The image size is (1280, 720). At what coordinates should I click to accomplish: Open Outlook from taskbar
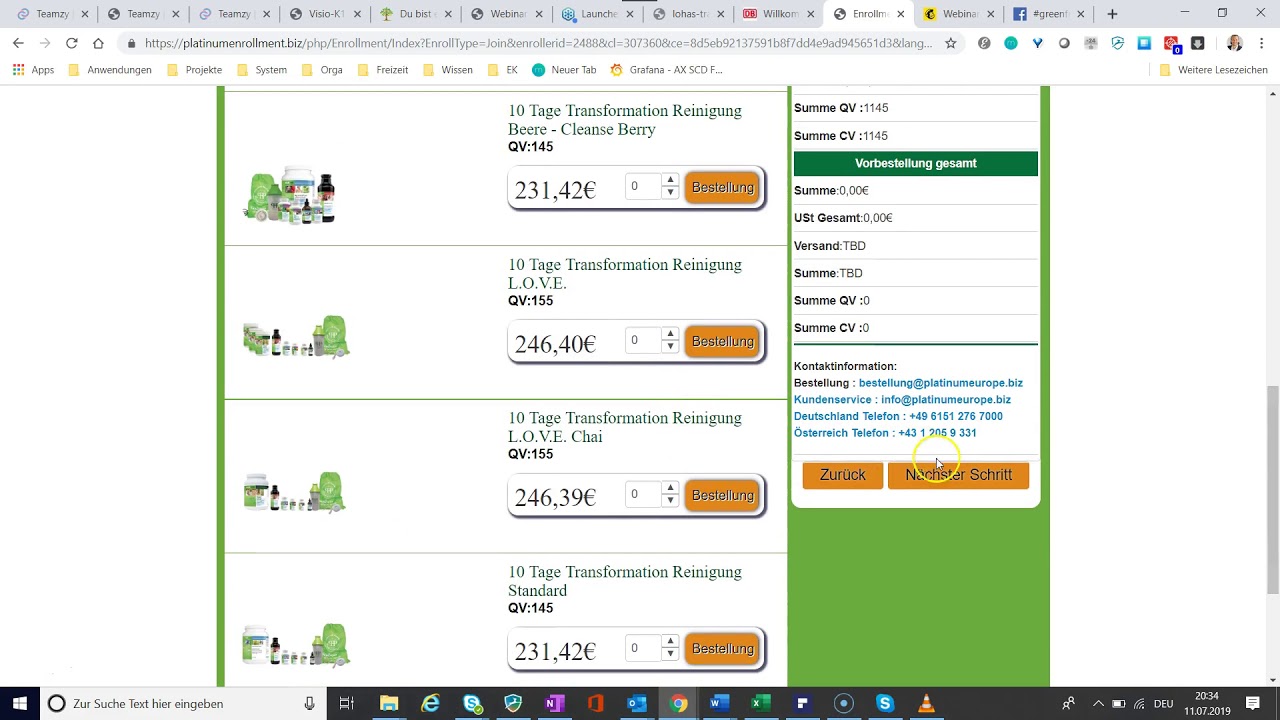pos(636,703)
